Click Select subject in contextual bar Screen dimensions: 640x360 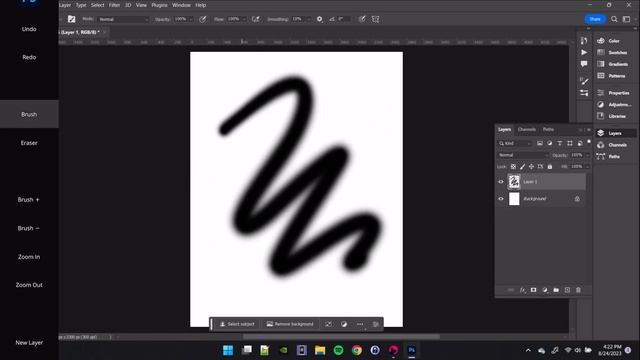point(237,324)
